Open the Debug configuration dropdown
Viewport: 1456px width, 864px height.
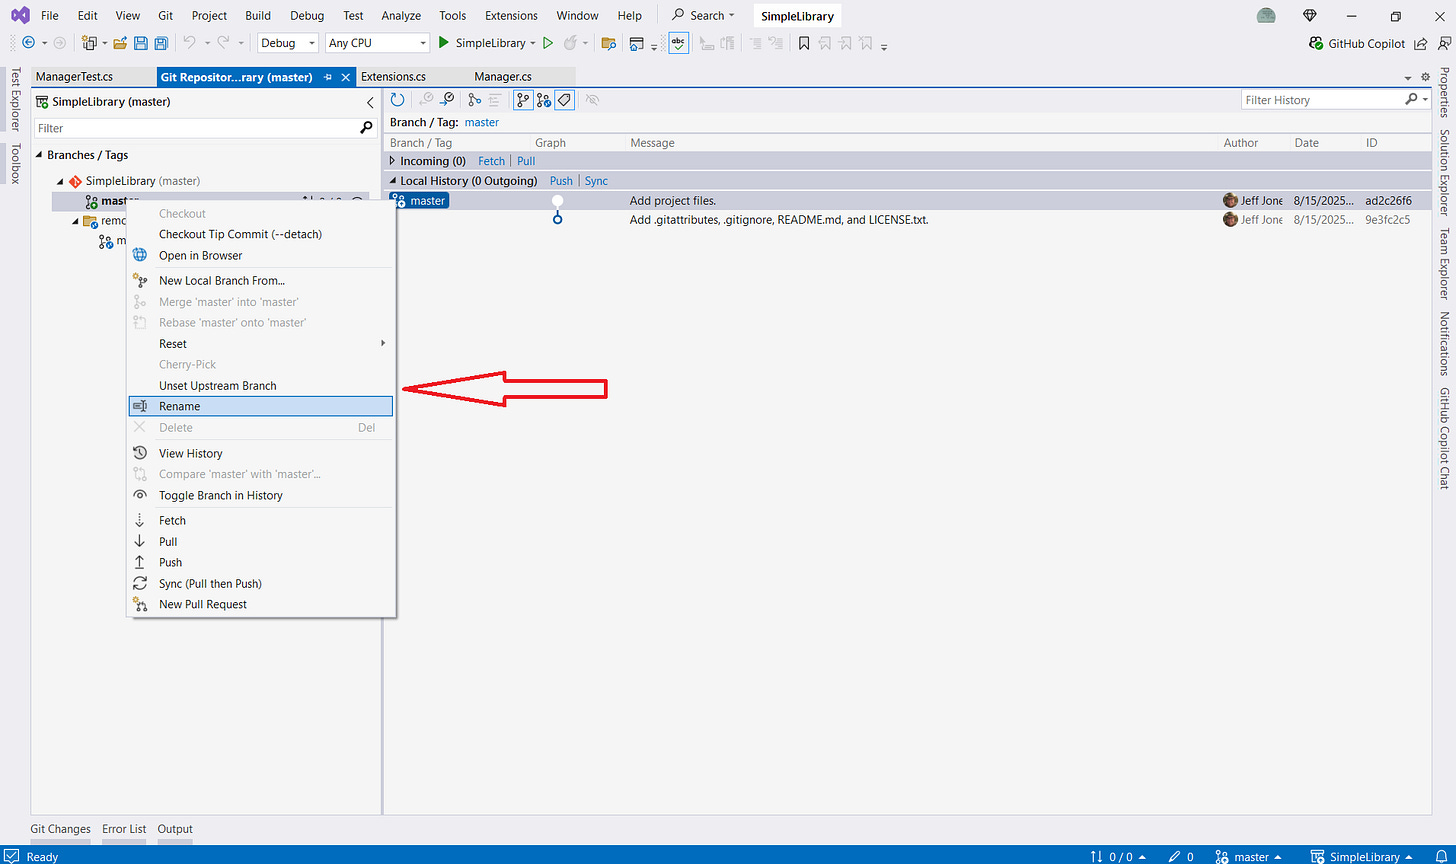tap(288, 43)
